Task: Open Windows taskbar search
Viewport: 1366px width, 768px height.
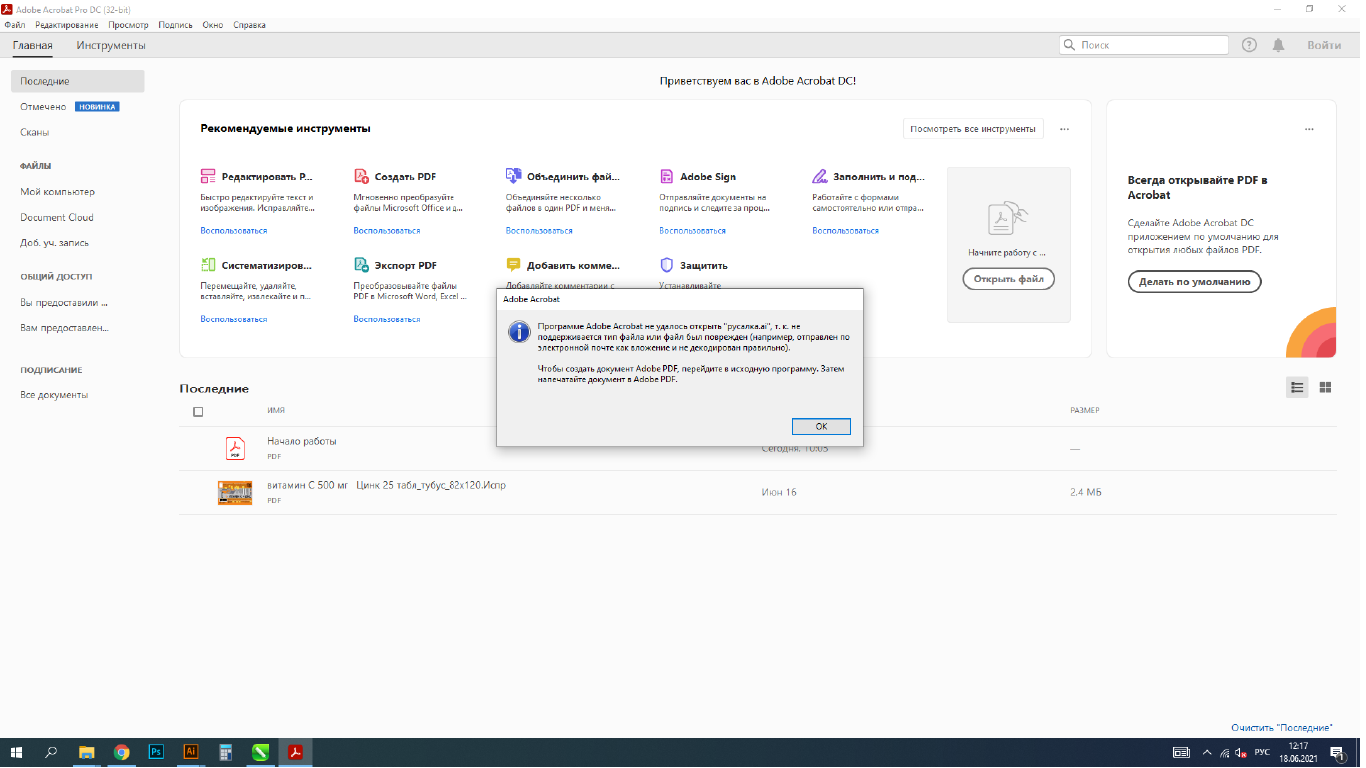Action: (51, 752)
